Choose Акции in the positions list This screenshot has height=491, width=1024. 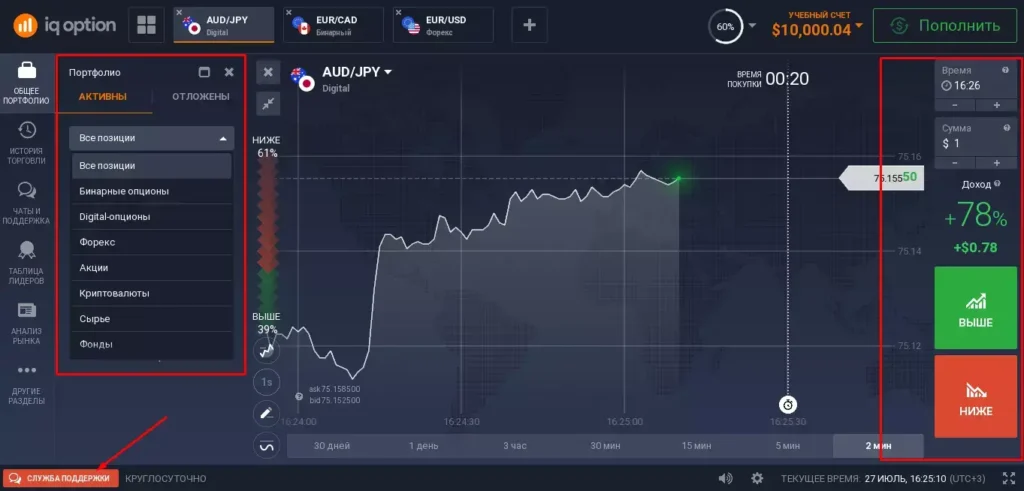[152, 268]
